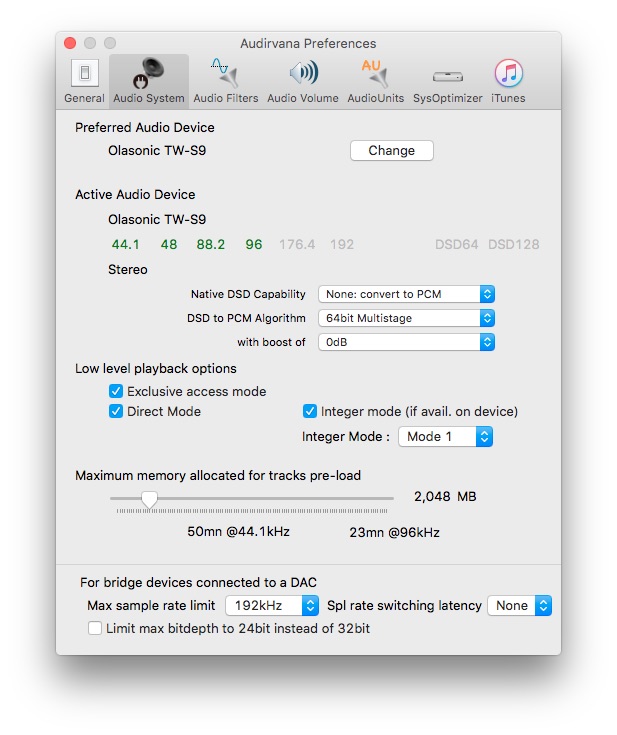Click the 44.1 sample rate indicator
This screenshot has width=617, height=735.
tap(125, 244)
